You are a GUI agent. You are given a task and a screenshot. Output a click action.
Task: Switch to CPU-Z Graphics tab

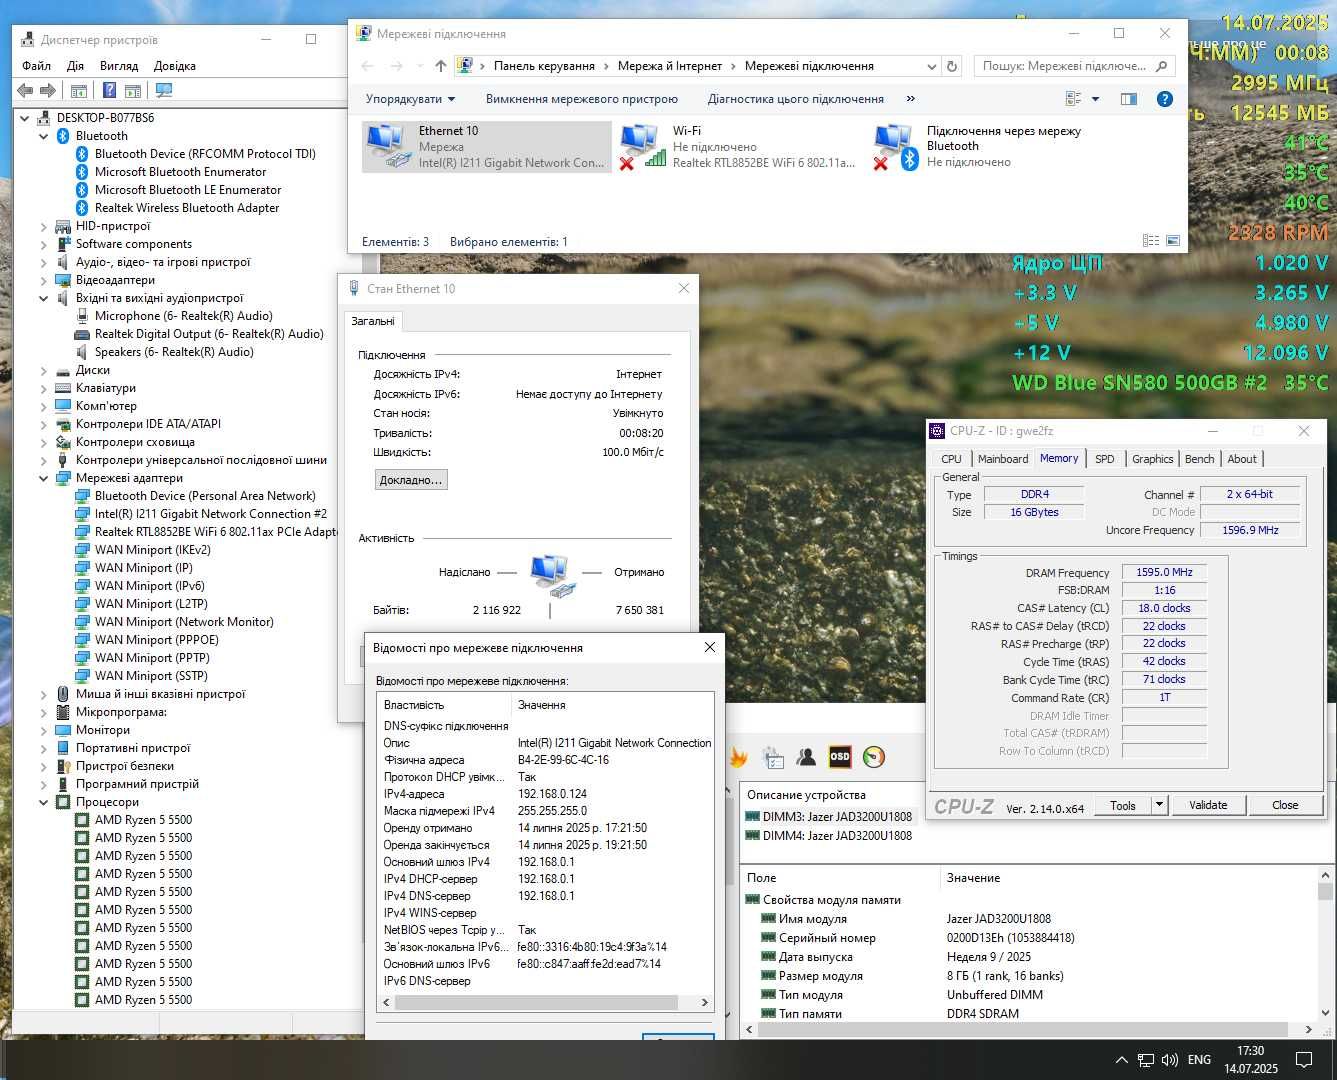[x=1153, y=459]
